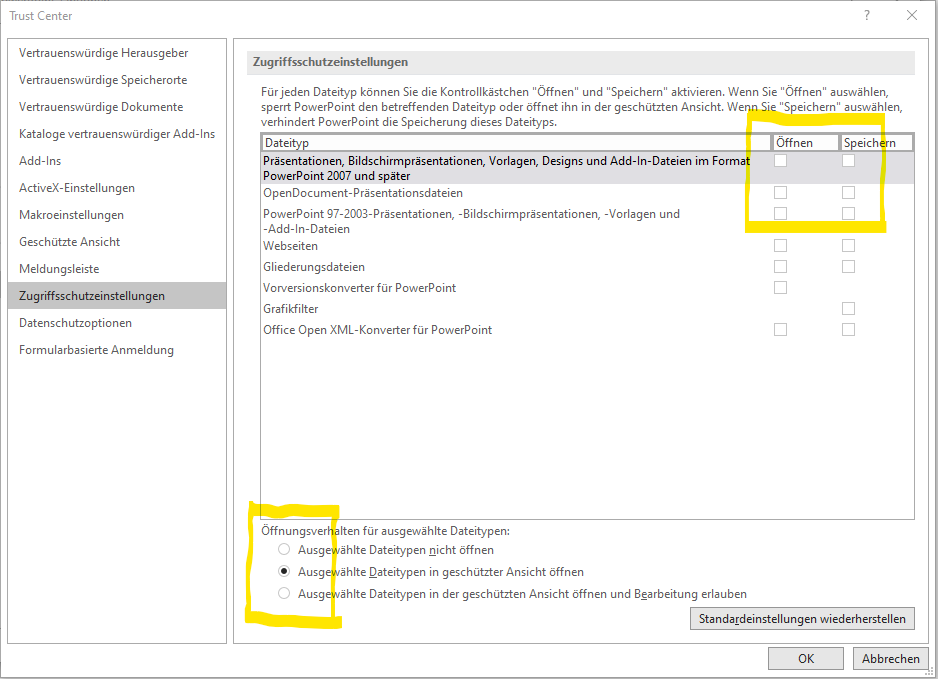This screenshot has height=679, width=938.
Task: Check Speichern for Webseiten
Action: 848,245
